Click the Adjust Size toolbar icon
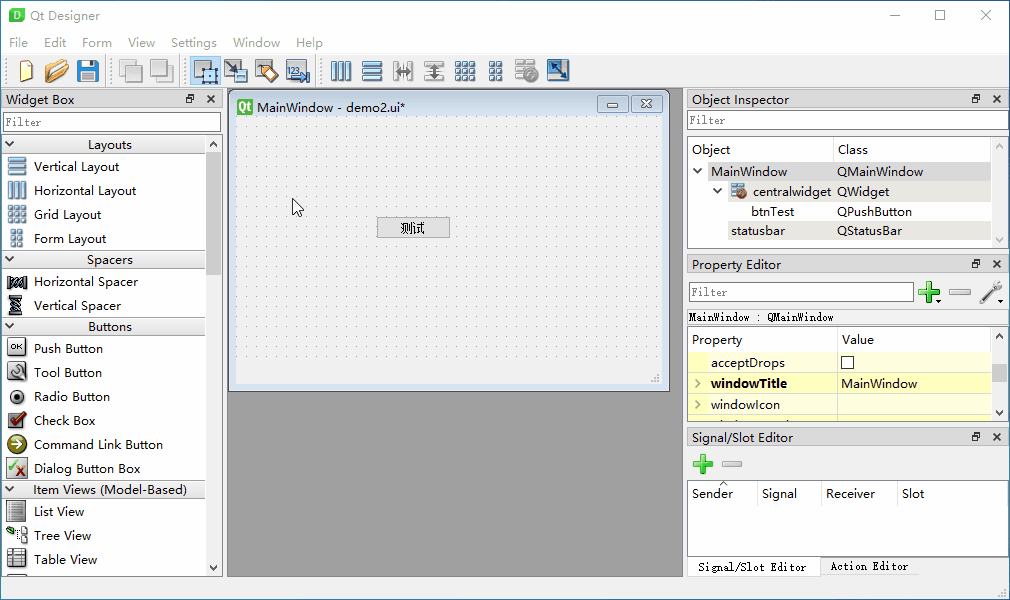 558,70
